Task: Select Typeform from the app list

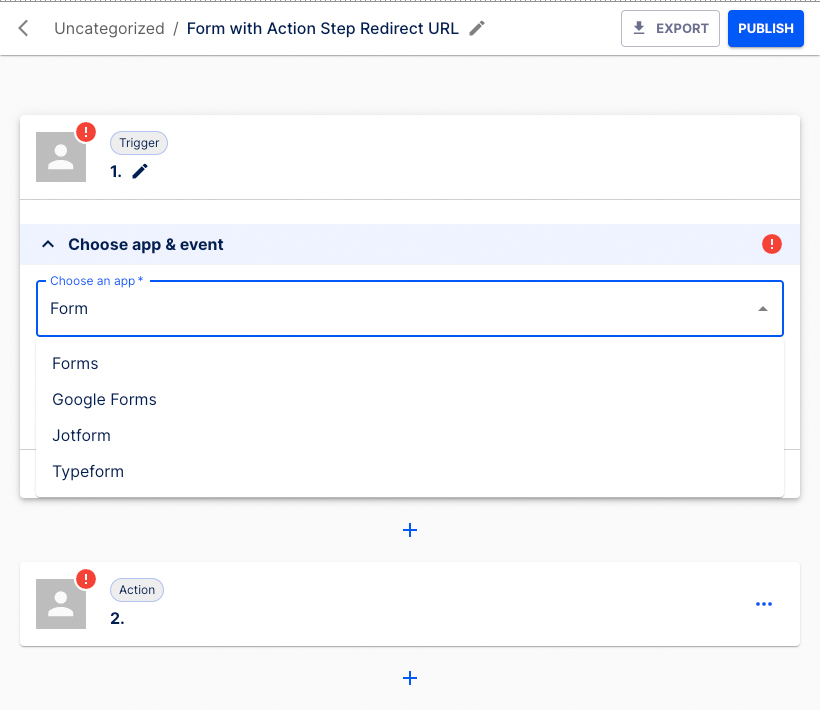Action: (x=88, y=471)
